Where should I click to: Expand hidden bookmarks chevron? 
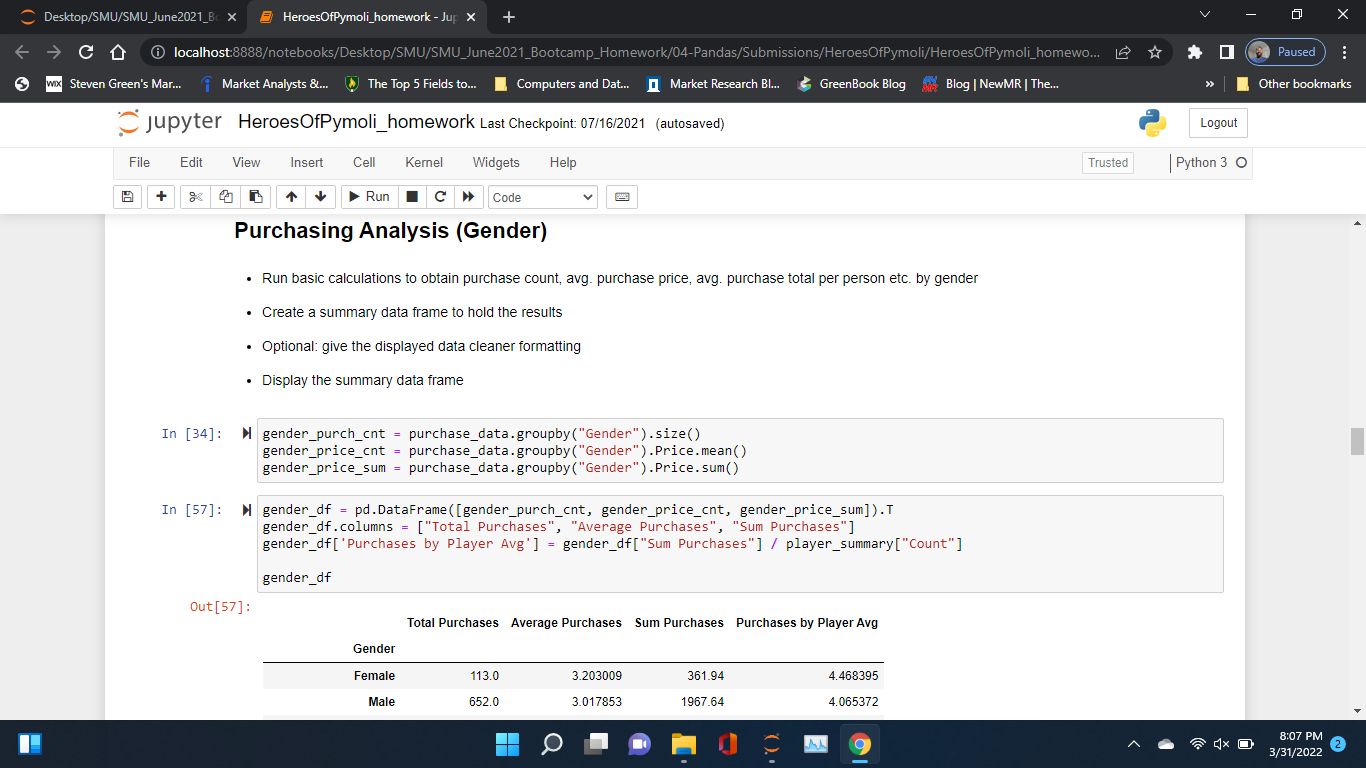tap(1212, 84)
